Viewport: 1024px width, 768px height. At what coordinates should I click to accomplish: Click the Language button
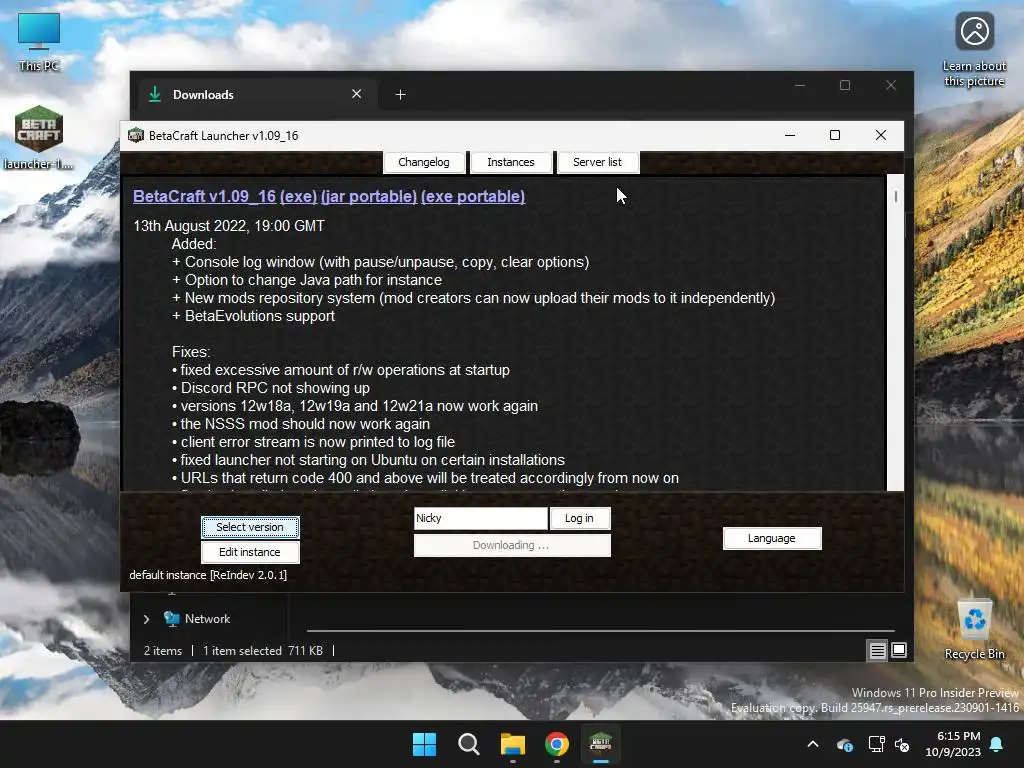pos(772,538)
